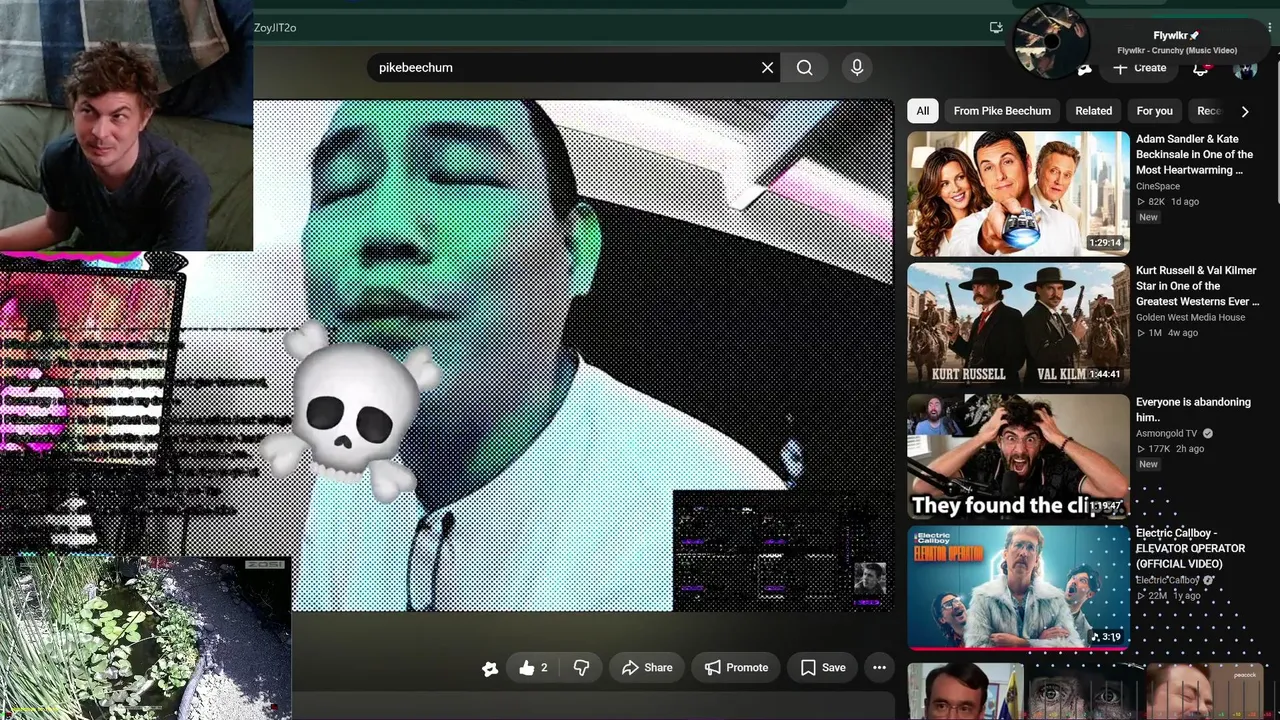This screenshot has width=1280, height=720.
Task: Click the magnifying glass search button
Action: (x=805, y=67)
